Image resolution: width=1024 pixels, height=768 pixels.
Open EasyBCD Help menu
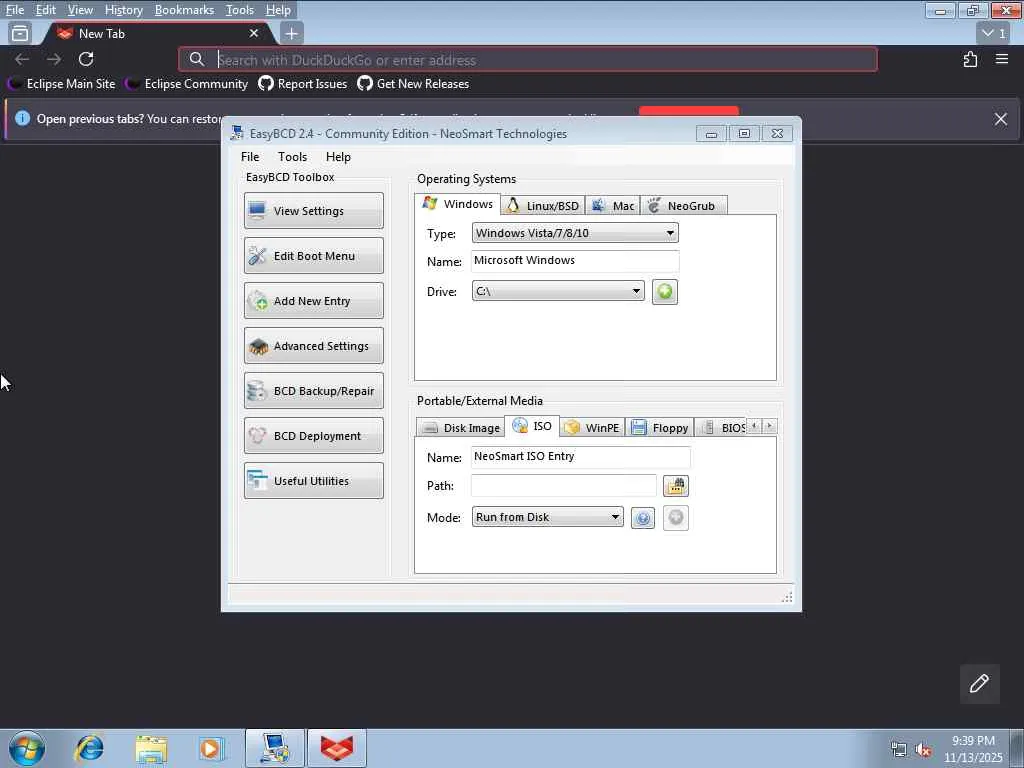click(x=338, y=157)
